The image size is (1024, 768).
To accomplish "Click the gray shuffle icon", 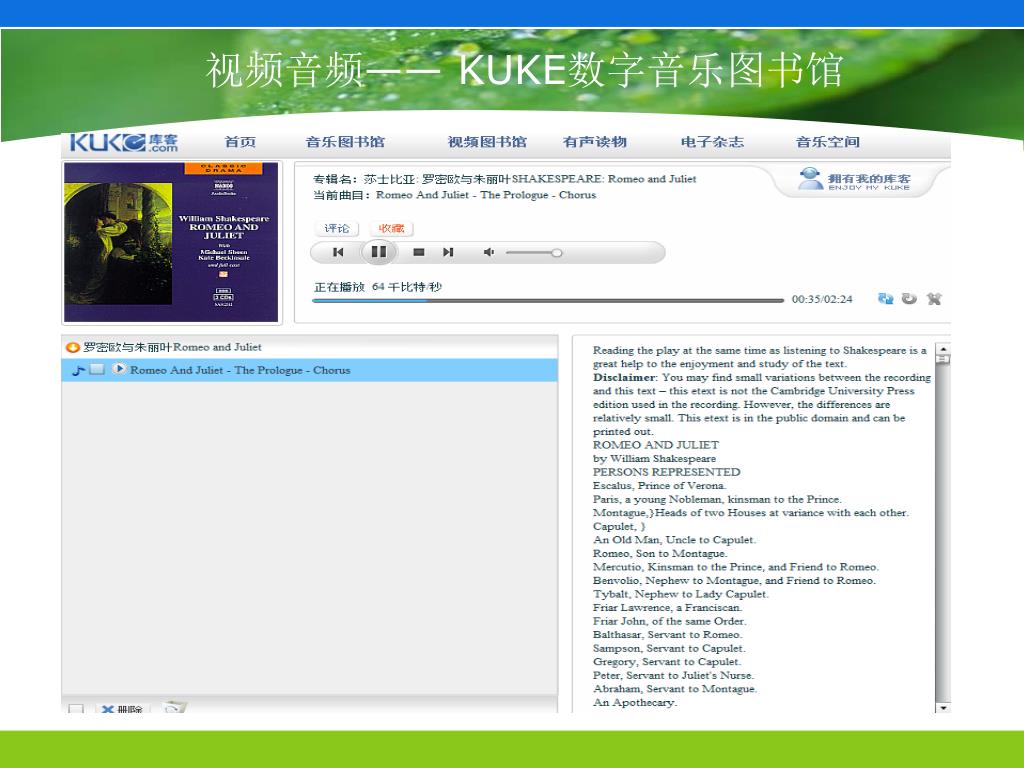I will 934,298.
